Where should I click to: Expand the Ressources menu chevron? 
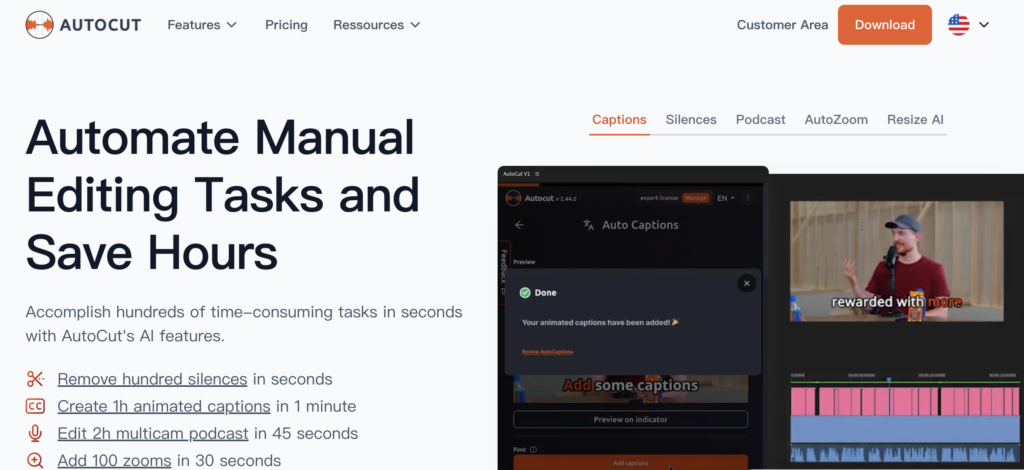click(x=415, y=25)
